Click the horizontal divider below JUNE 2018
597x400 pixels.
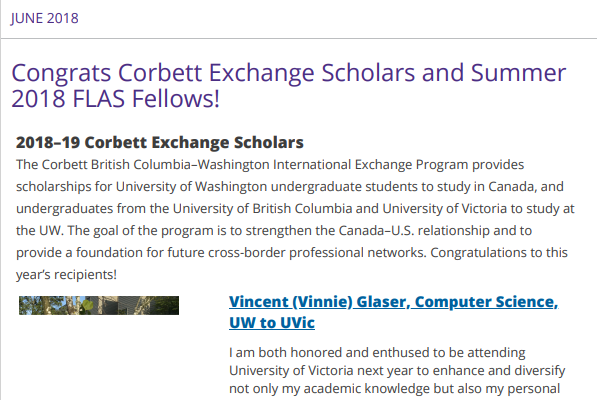[298, 38]
